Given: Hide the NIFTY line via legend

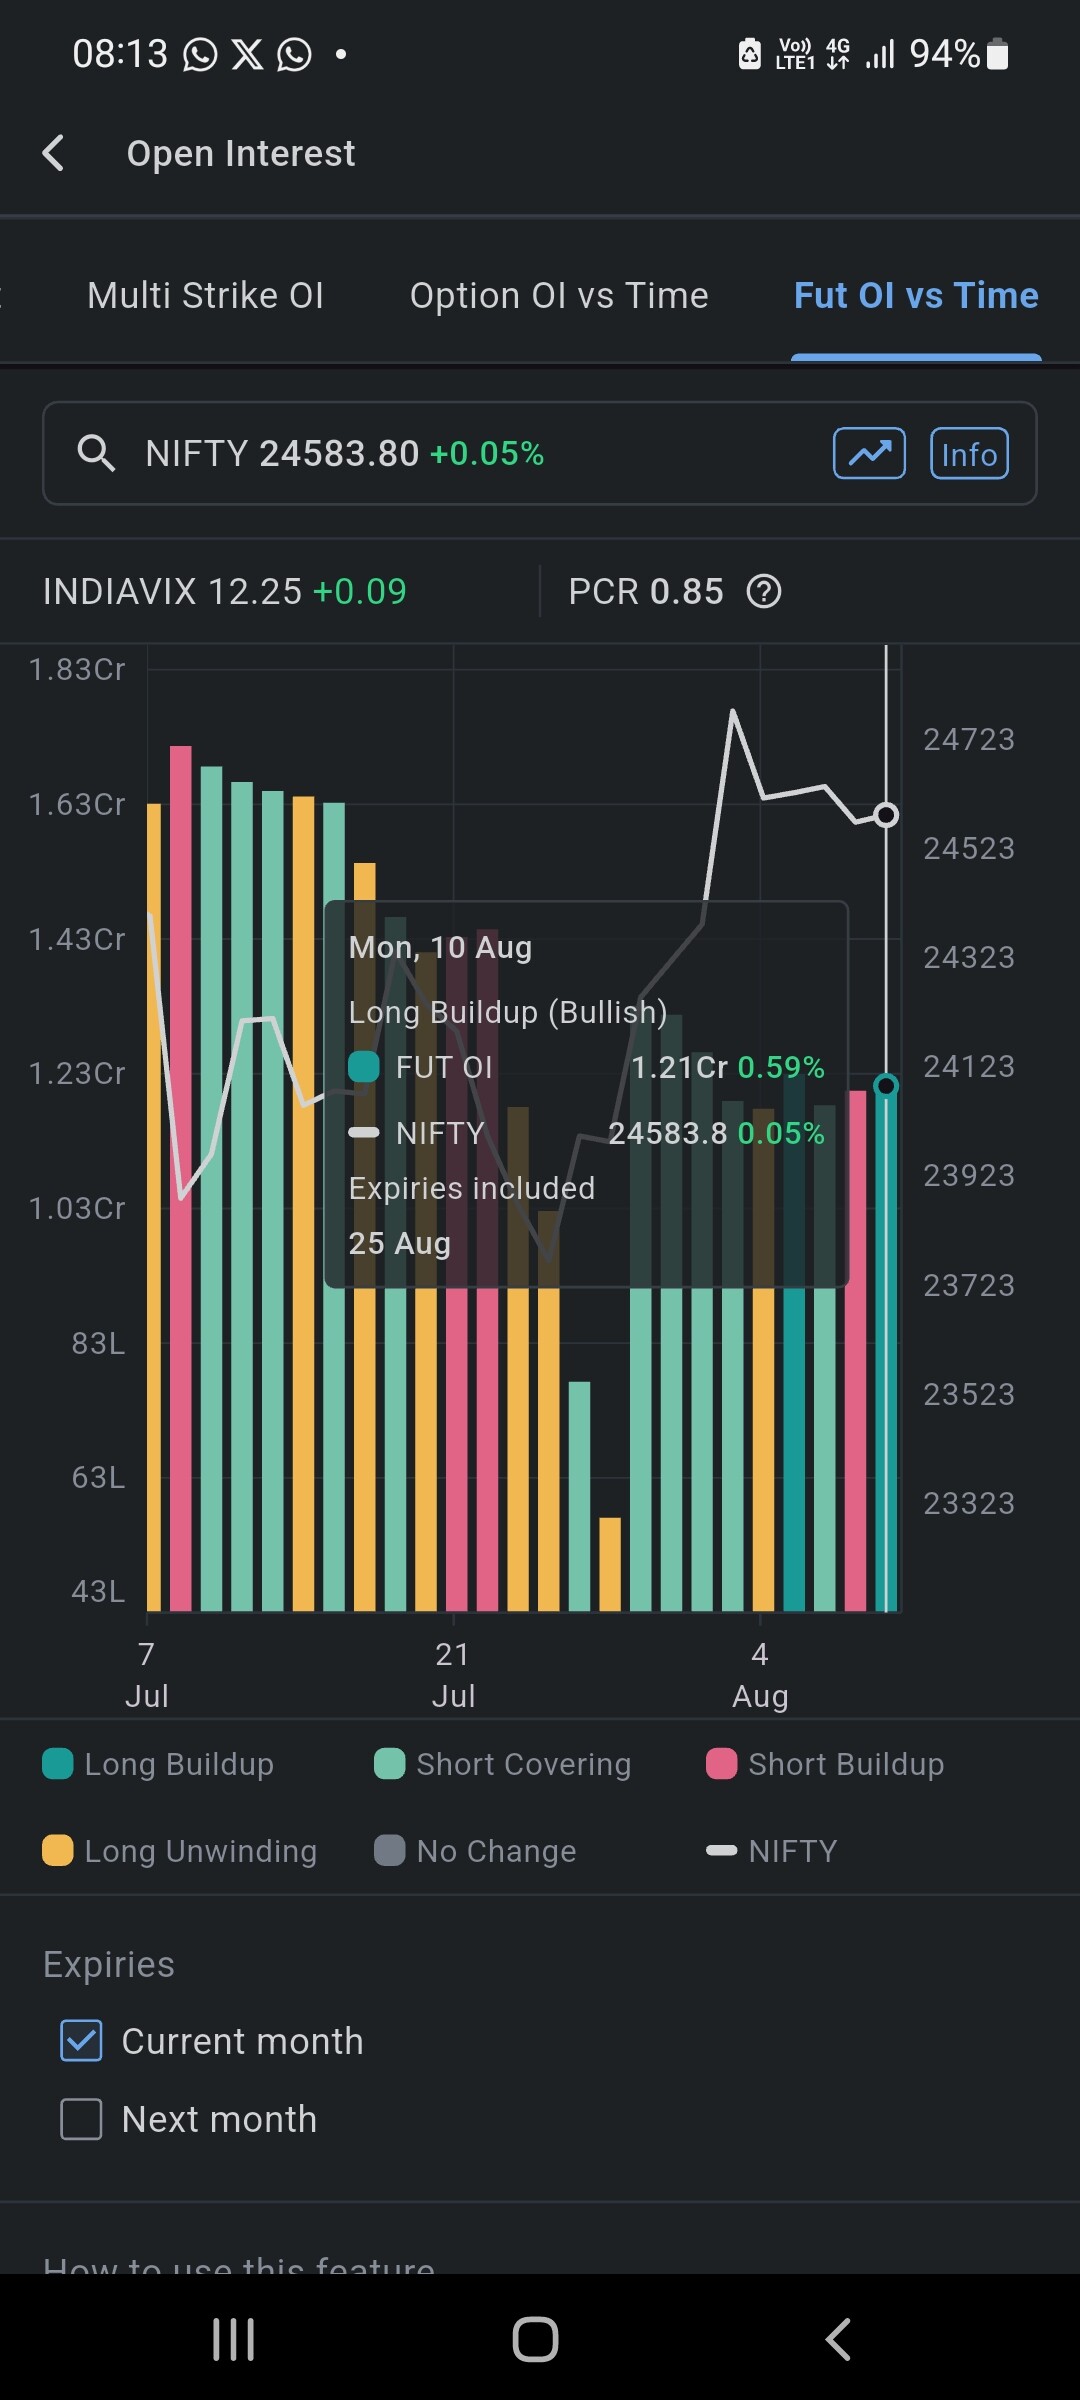Looking at the screenshot, I should [771, 1850].
